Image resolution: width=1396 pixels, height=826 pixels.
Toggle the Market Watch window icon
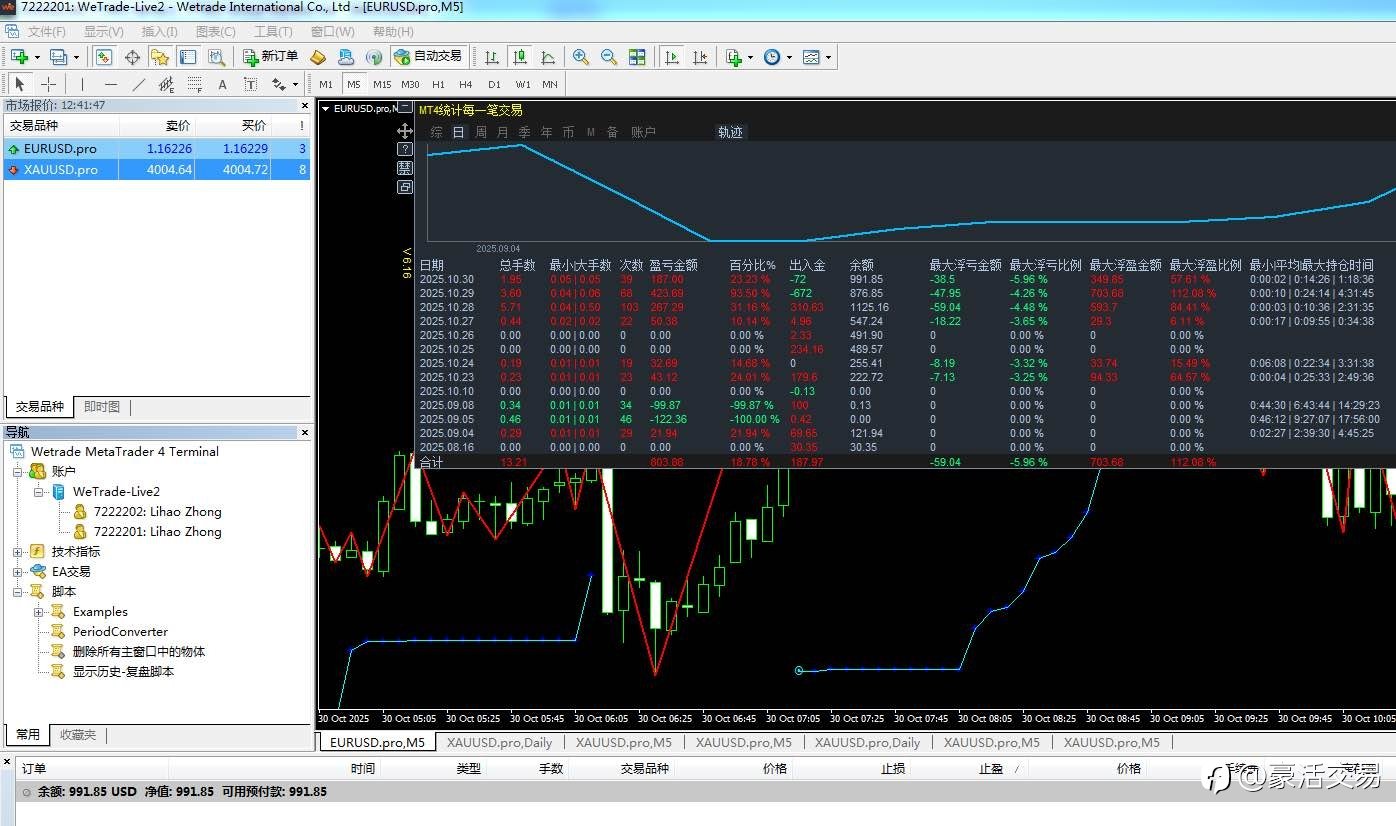(104, 57)
